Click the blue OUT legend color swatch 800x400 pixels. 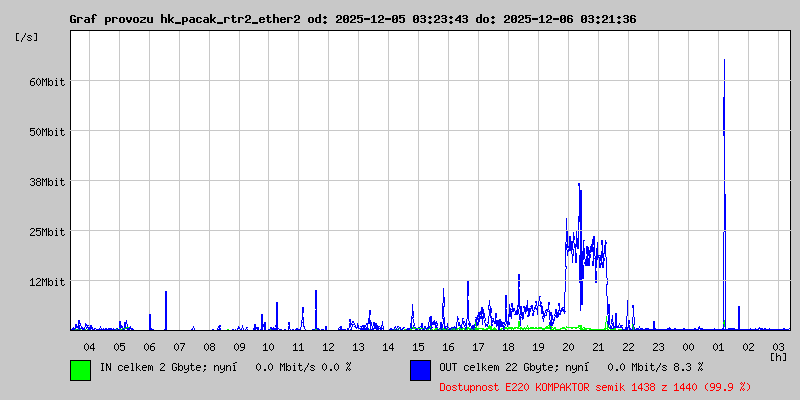pos(420,370)
